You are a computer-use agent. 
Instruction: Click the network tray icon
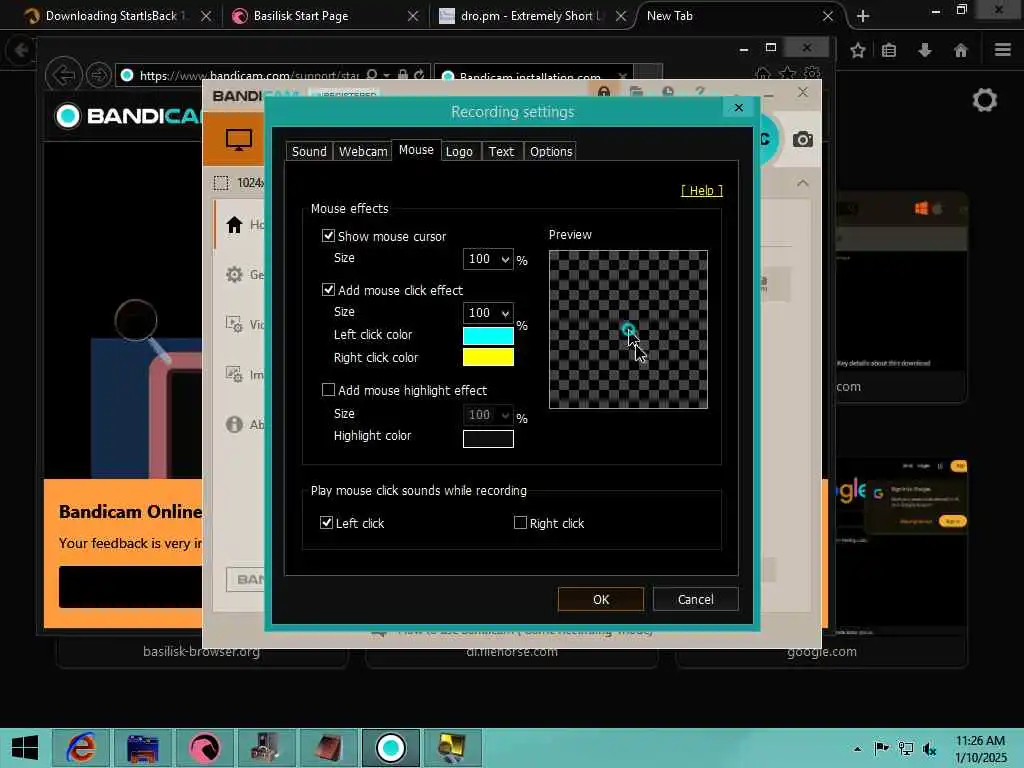pyautogui.click(x=905, y=748)
